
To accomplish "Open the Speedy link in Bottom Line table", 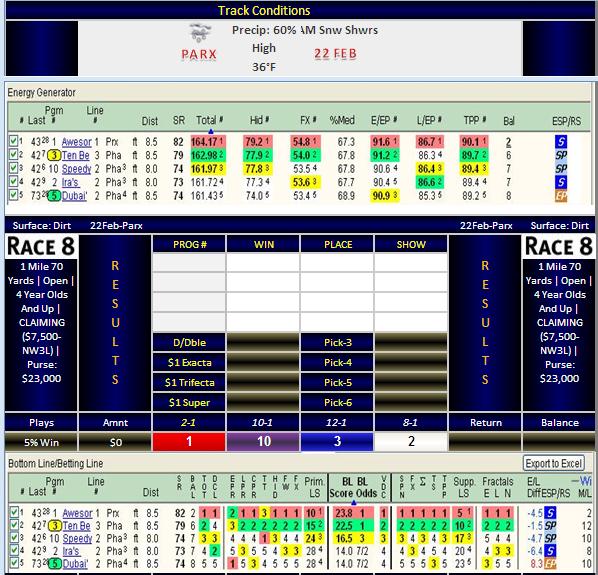I will [x=77, y=538].
